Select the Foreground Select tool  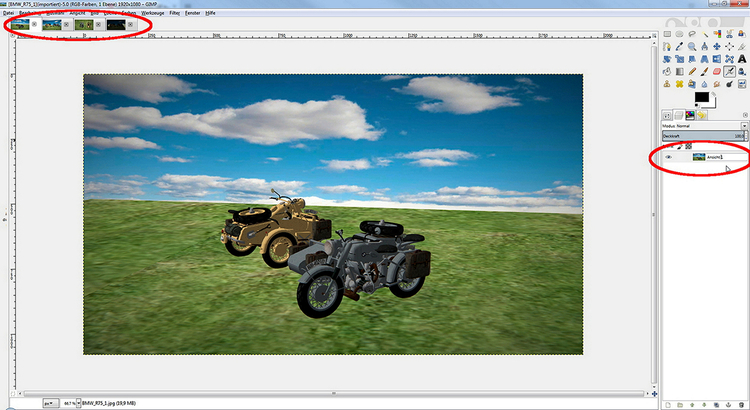741,34
